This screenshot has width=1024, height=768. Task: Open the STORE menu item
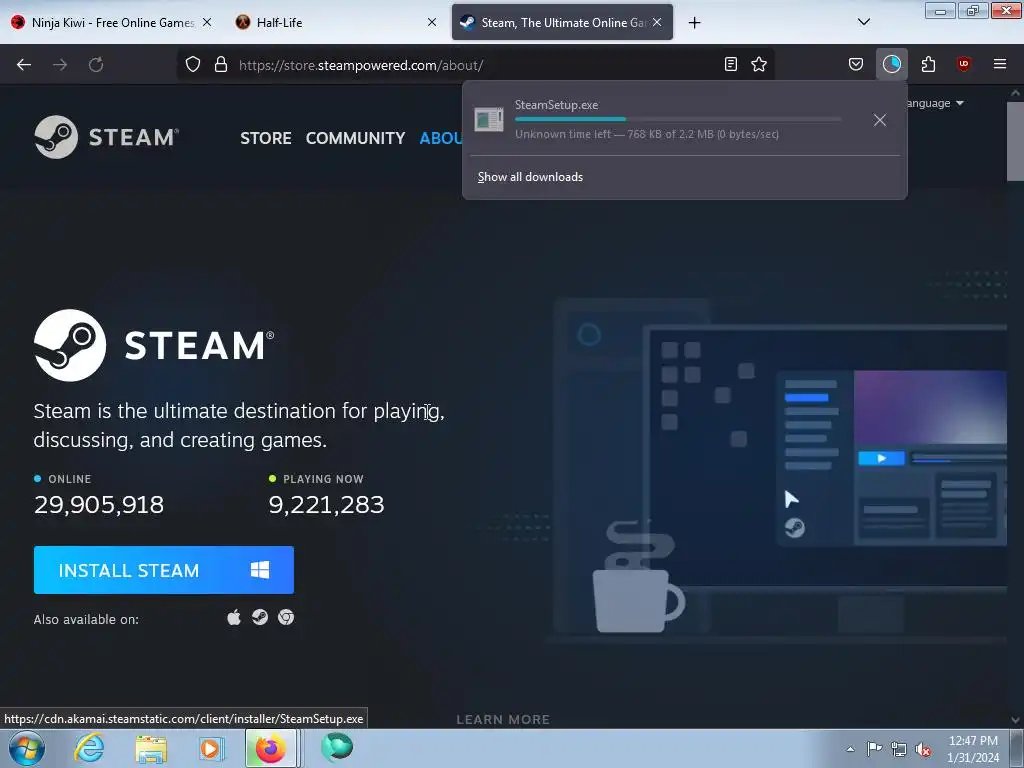pos(266,138)
